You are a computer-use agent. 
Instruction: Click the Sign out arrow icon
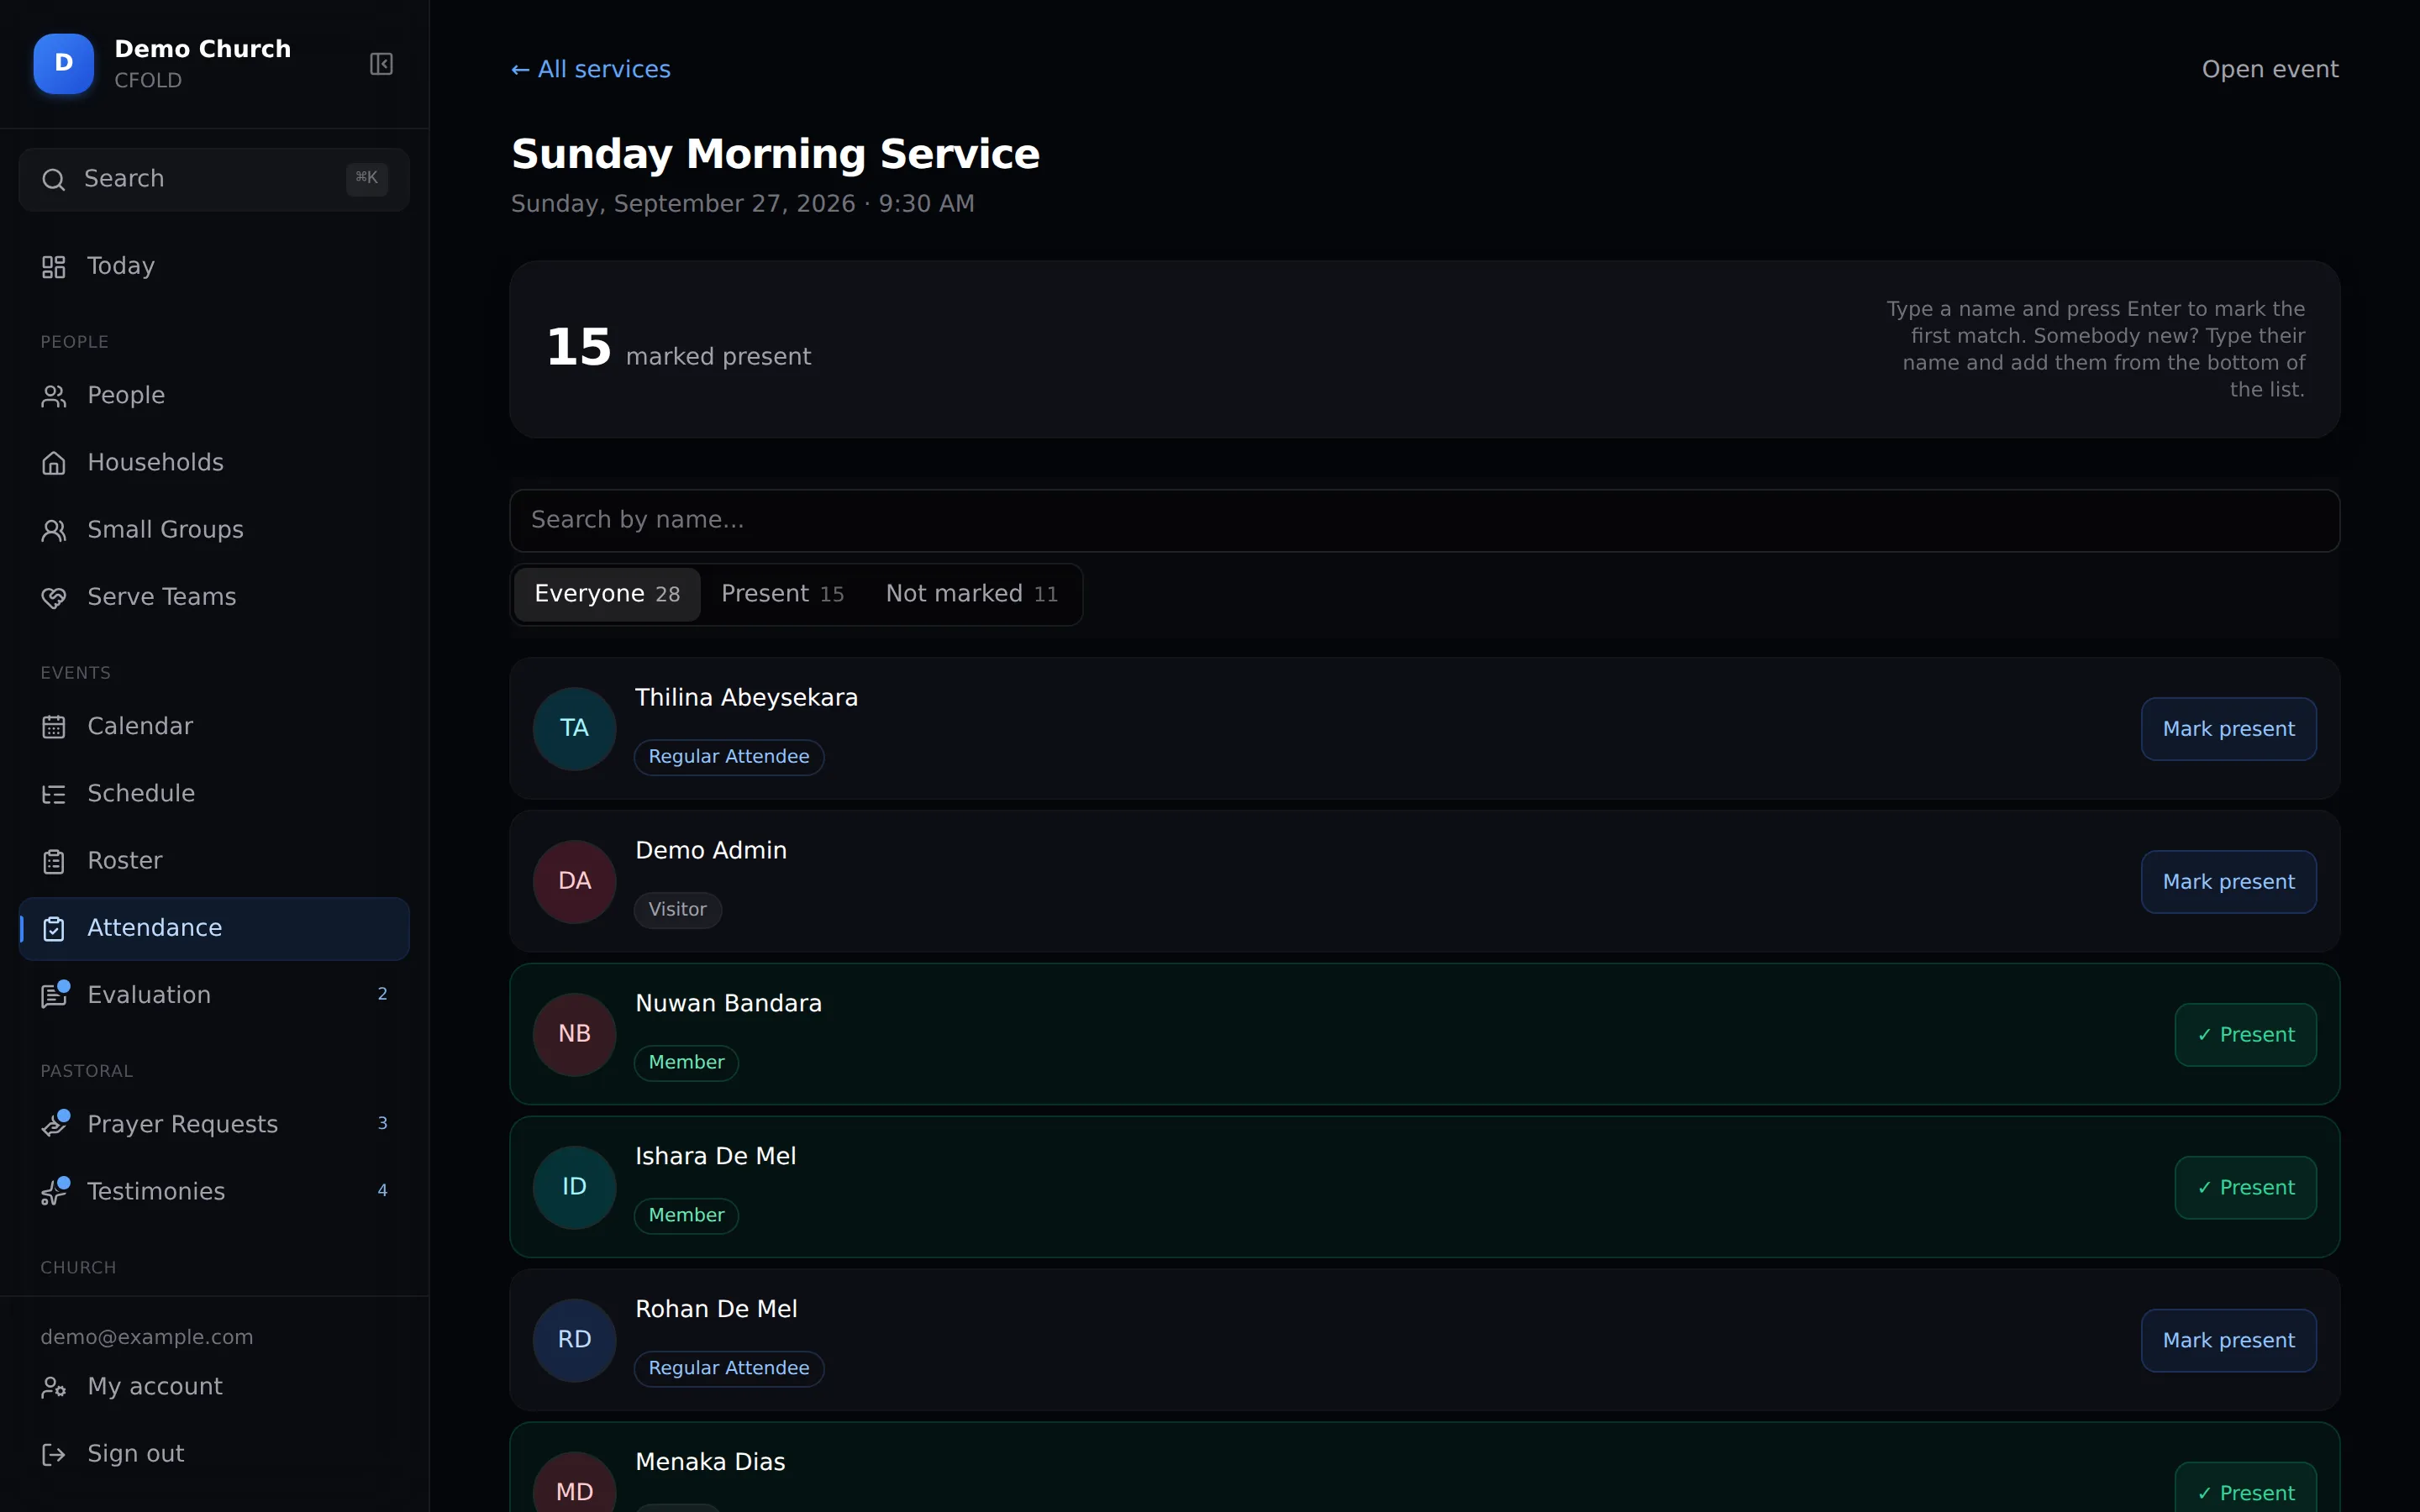[54, 1454]
